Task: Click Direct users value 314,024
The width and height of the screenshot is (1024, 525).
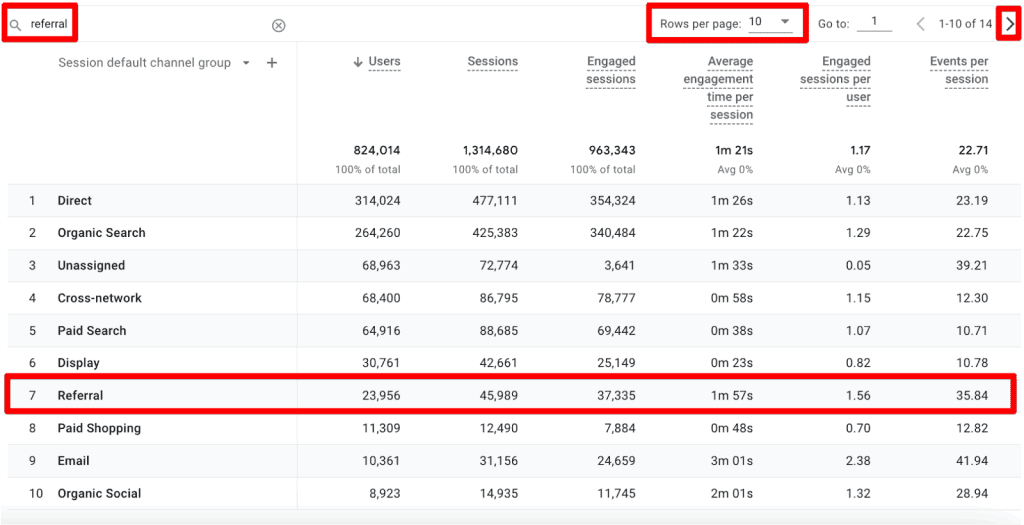Action: click(377, 200)
